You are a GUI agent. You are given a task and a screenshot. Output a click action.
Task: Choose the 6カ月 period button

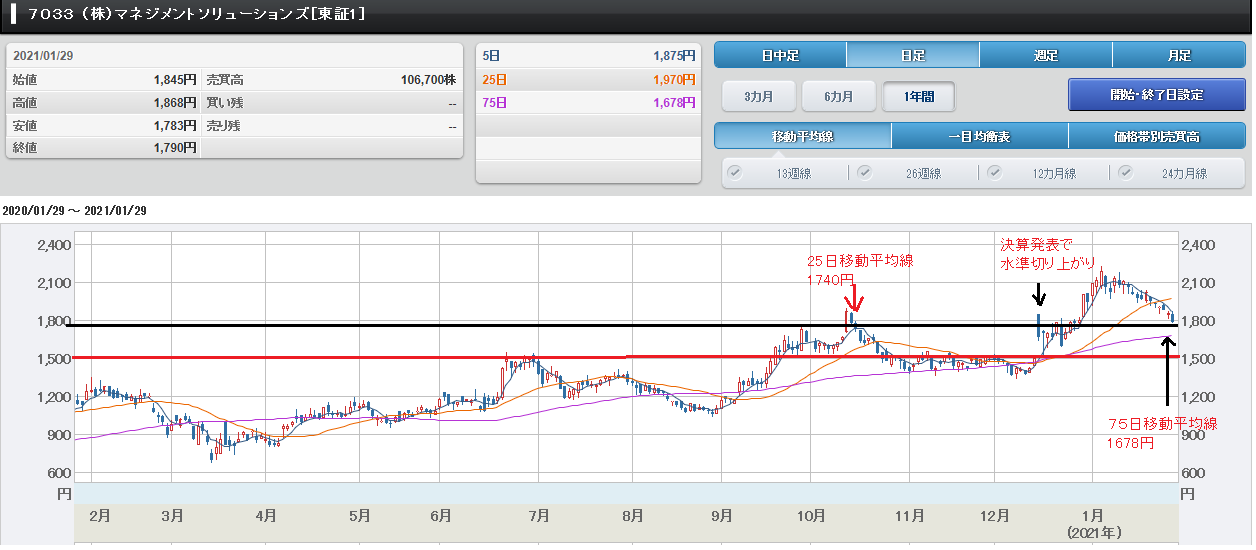click(x=838, y=96)
